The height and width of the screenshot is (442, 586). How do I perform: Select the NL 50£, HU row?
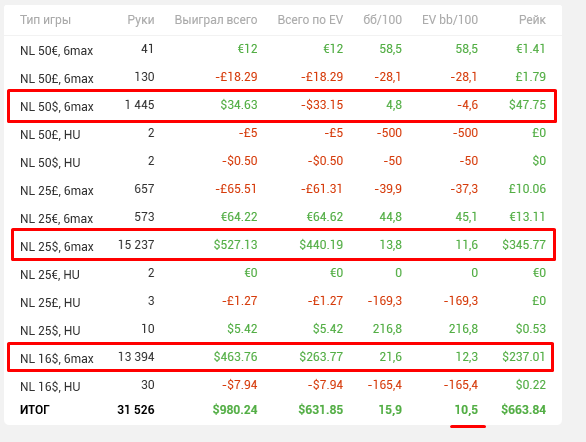coord(283,133)
